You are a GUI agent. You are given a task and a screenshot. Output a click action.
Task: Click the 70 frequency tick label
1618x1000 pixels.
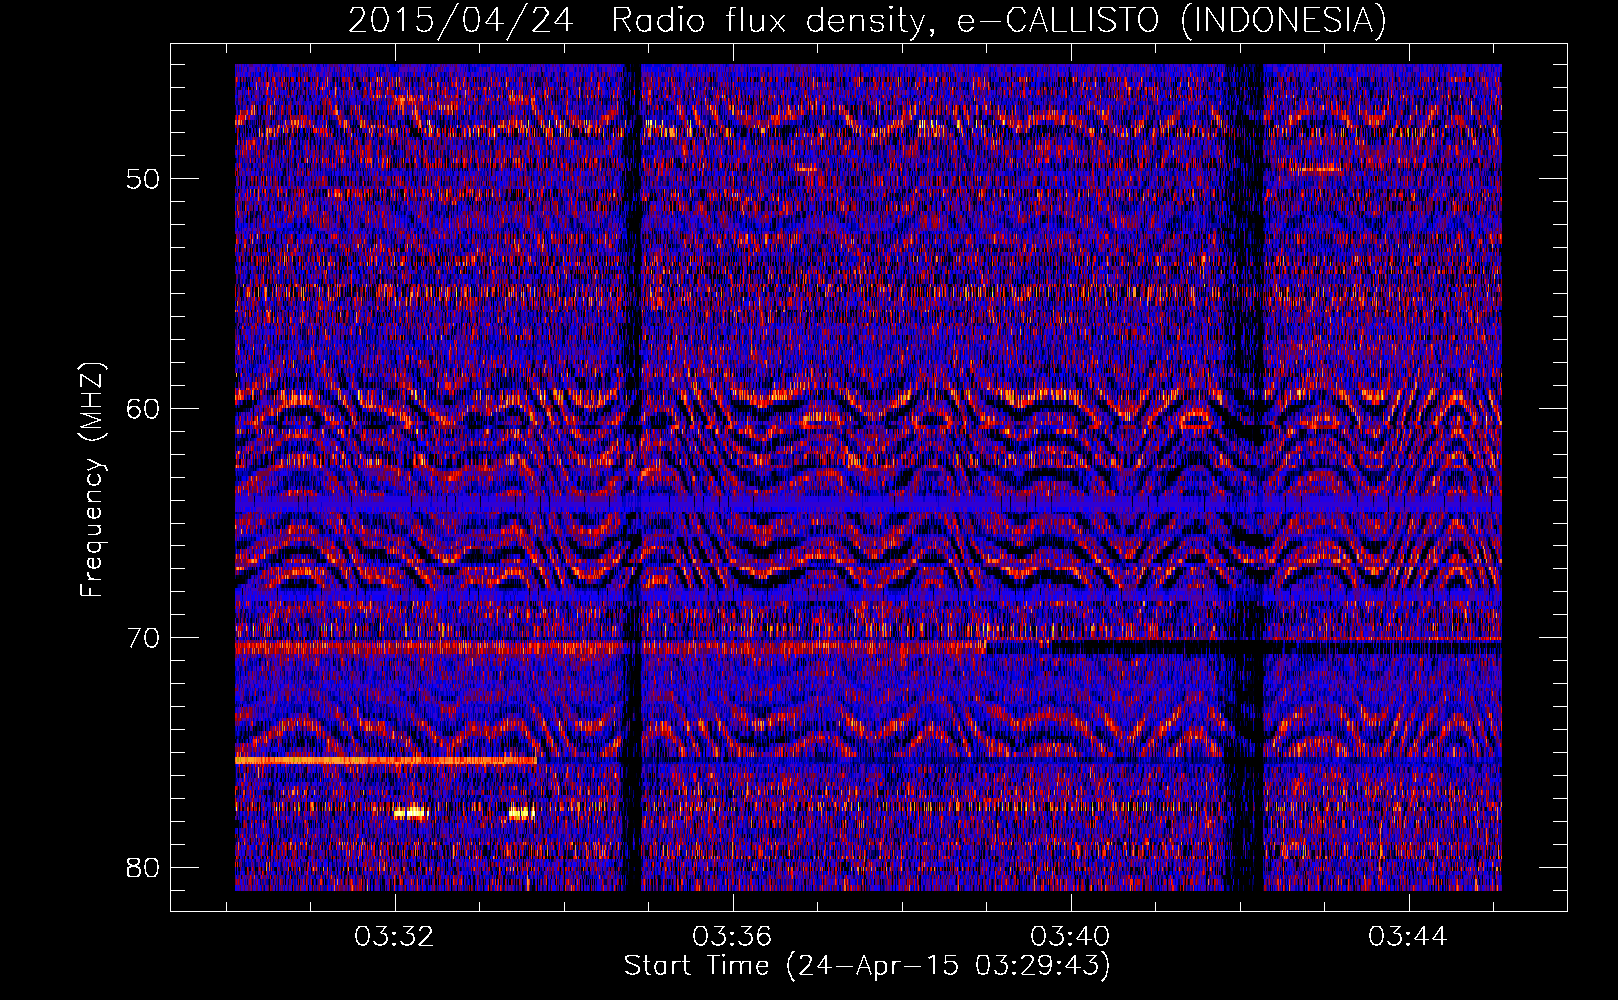pyautogui.click(x=143, y=637)
